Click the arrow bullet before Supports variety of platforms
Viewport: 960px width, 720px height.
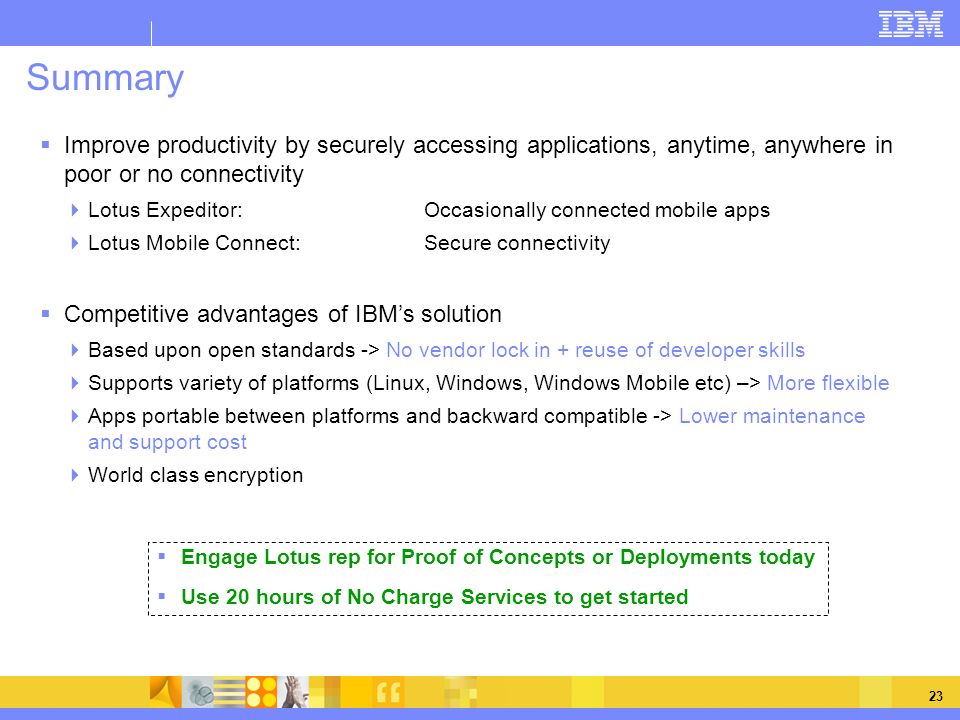coord(75,383)
